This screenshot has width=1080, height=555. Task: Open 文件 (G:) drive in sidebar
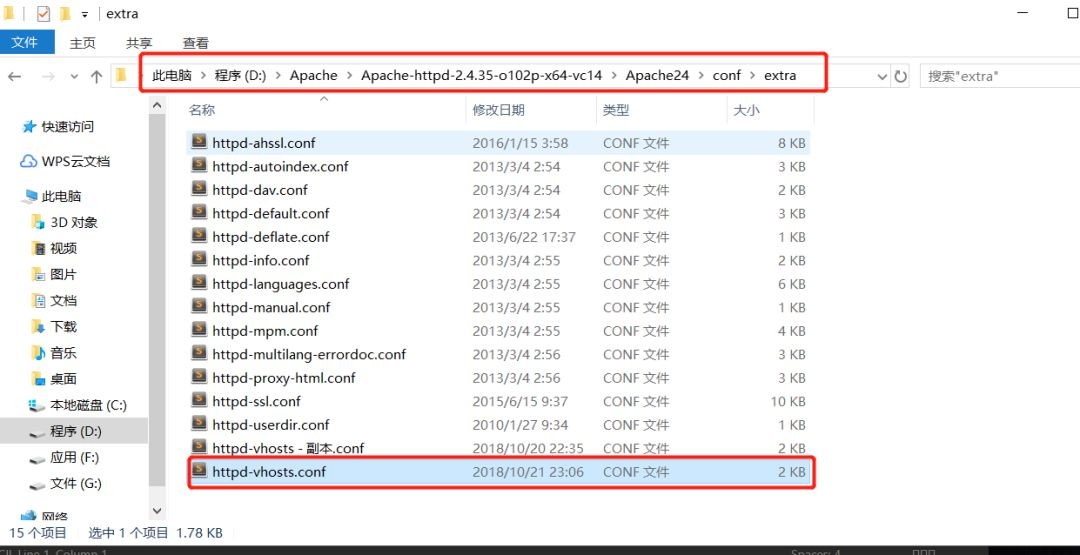click(76, 484)
